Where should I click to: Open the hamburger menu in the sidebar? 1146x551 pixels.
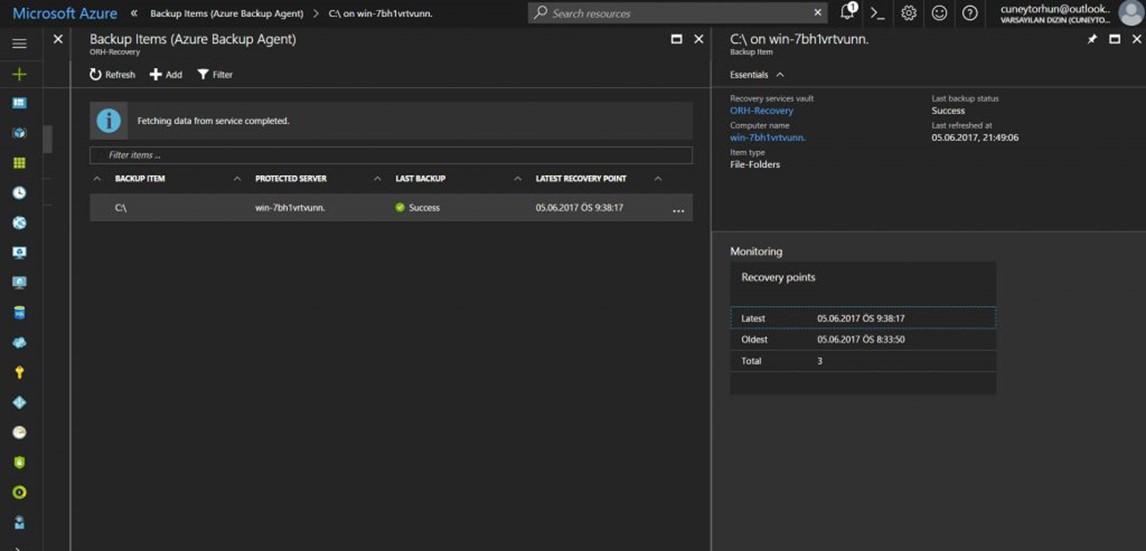click(20, 44)
